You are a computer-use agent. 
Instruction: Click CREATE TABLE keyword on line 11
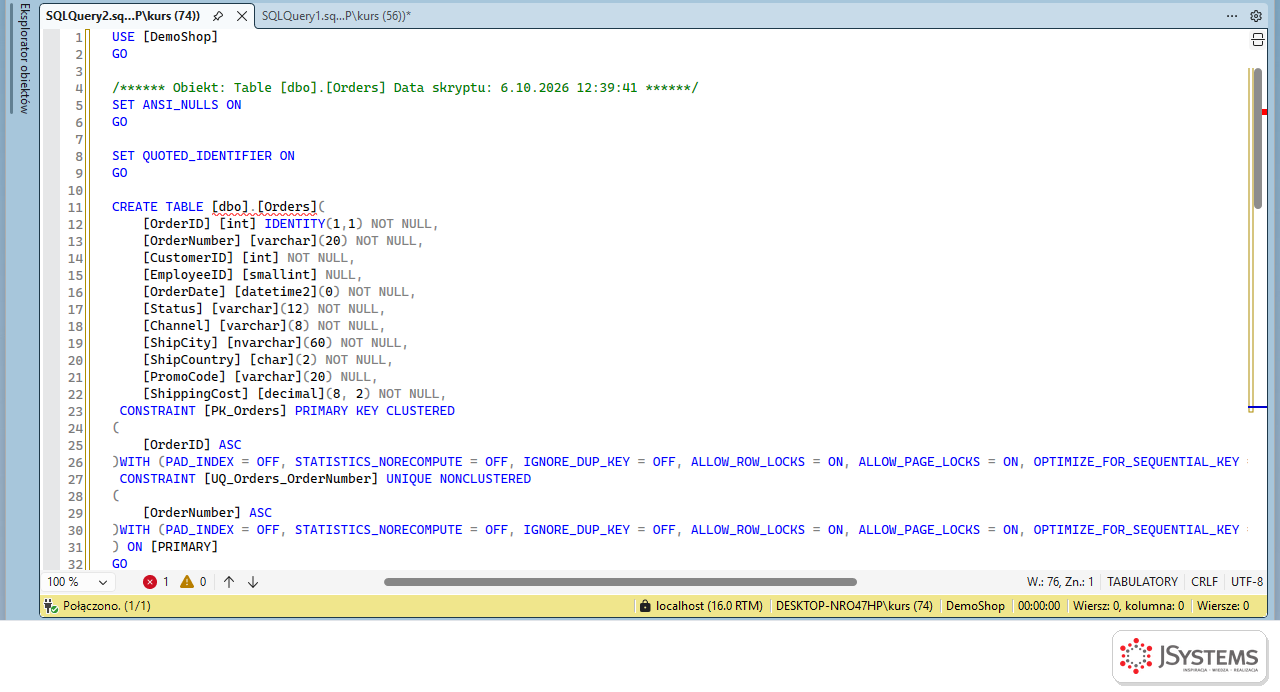tap(158, 207)
